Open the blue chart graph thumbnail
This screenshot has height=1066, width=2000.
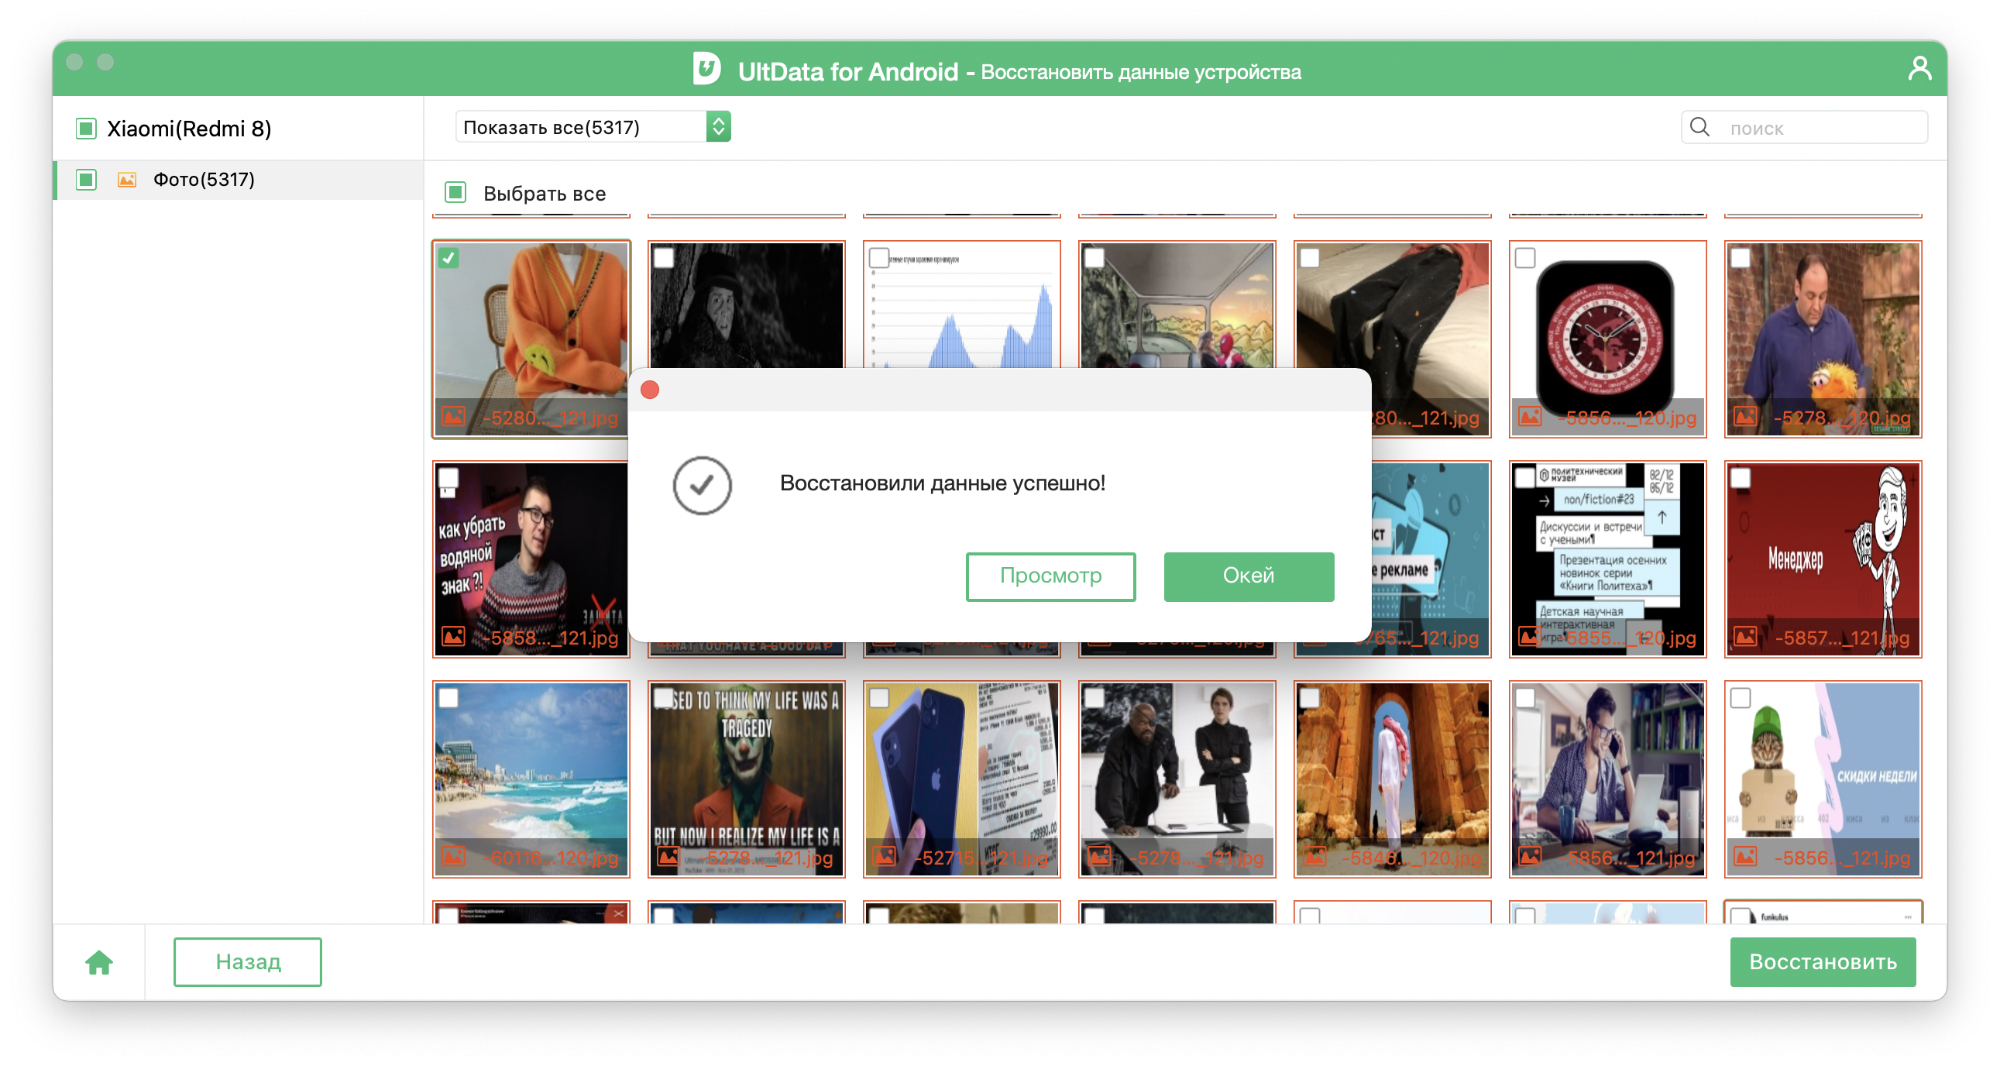(x=962, y=305)
